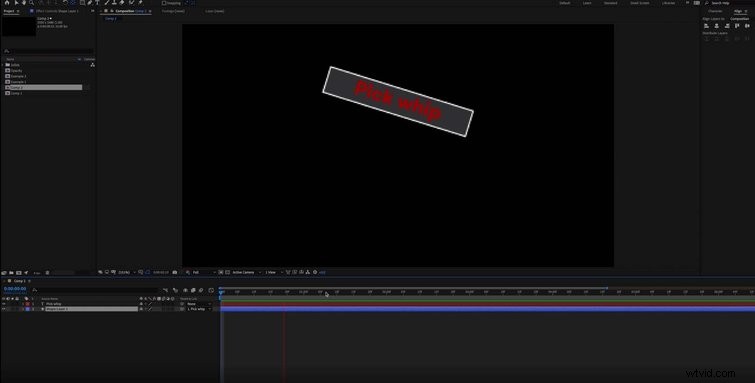Open the Align Layers to Composition dropdown

pos(740,19)
